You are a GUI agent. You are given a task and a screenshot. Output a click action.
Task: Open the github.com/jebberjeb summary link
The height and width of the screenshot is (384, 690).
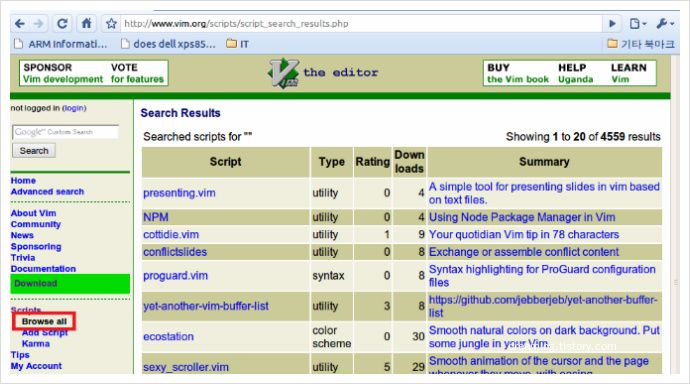tap(543, 306)
